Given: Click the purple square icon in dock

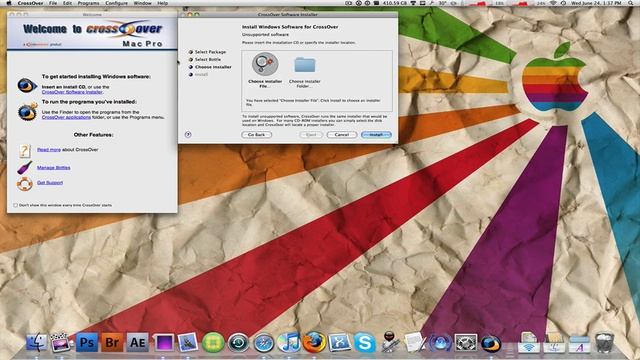Looking at the screenshot, I should click(x=164, y=342).
